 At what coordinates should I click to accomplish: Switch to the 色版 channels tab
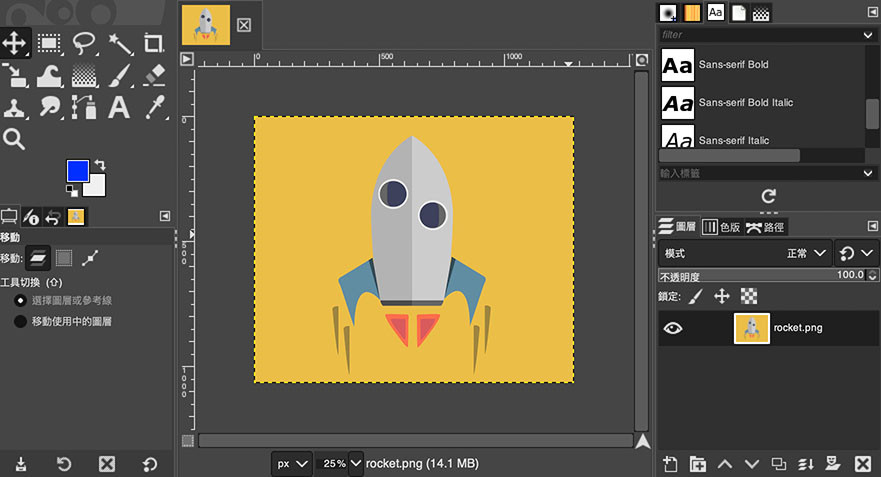(x=720, y=227)
